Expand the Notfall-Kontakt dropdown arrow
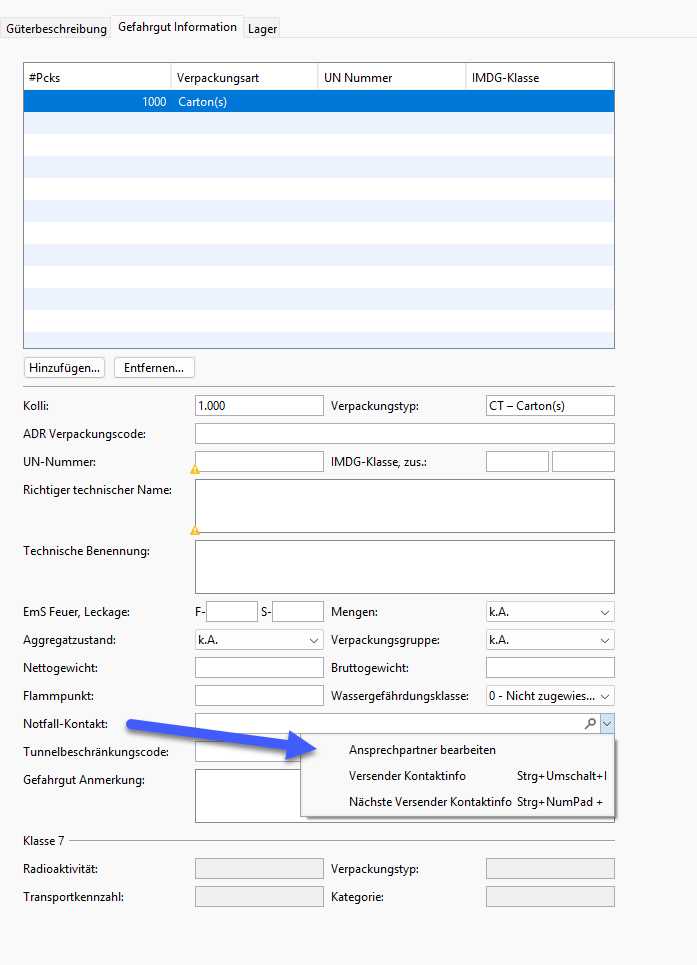 [x=607, y=724]
